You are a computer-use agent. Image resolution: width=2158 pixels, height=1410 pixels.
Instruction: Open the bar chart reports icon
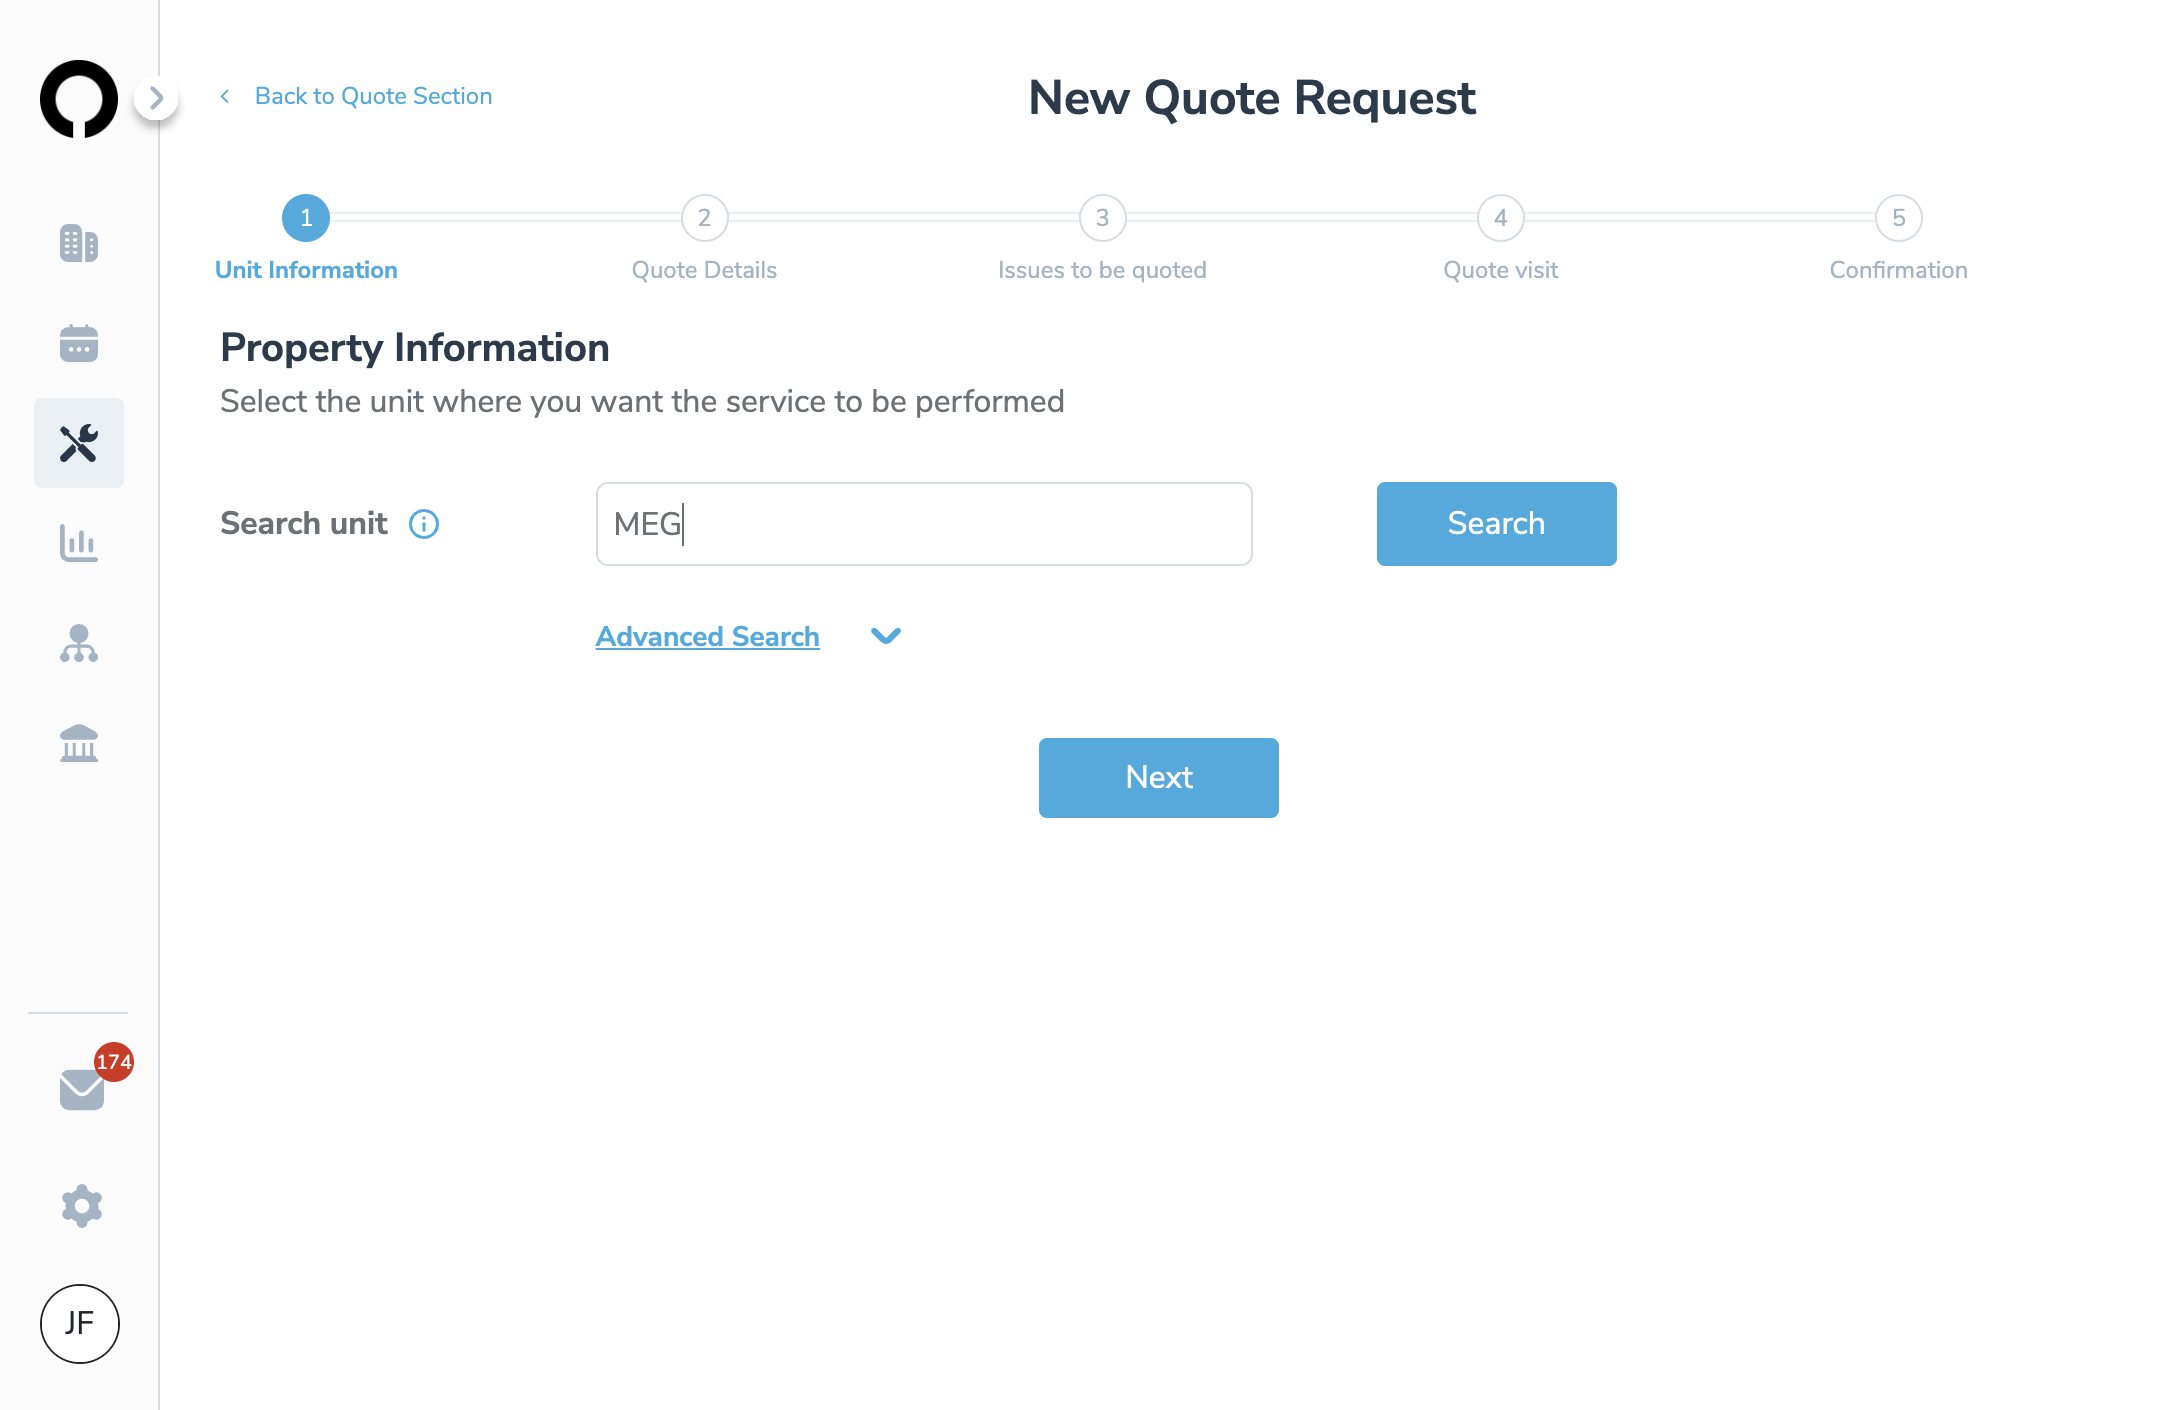(x=79, y=543)
